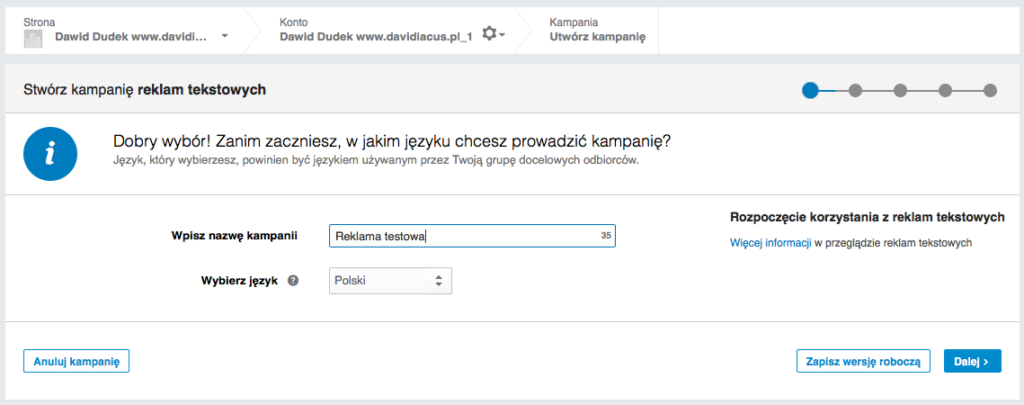The width and height of the screenshot is (1024, 405).
Task: Open the Konto breadcrumb Dawid Dudek www.davidiacus.pl_1
Action: pyautogui.click(x=375, y=36)
